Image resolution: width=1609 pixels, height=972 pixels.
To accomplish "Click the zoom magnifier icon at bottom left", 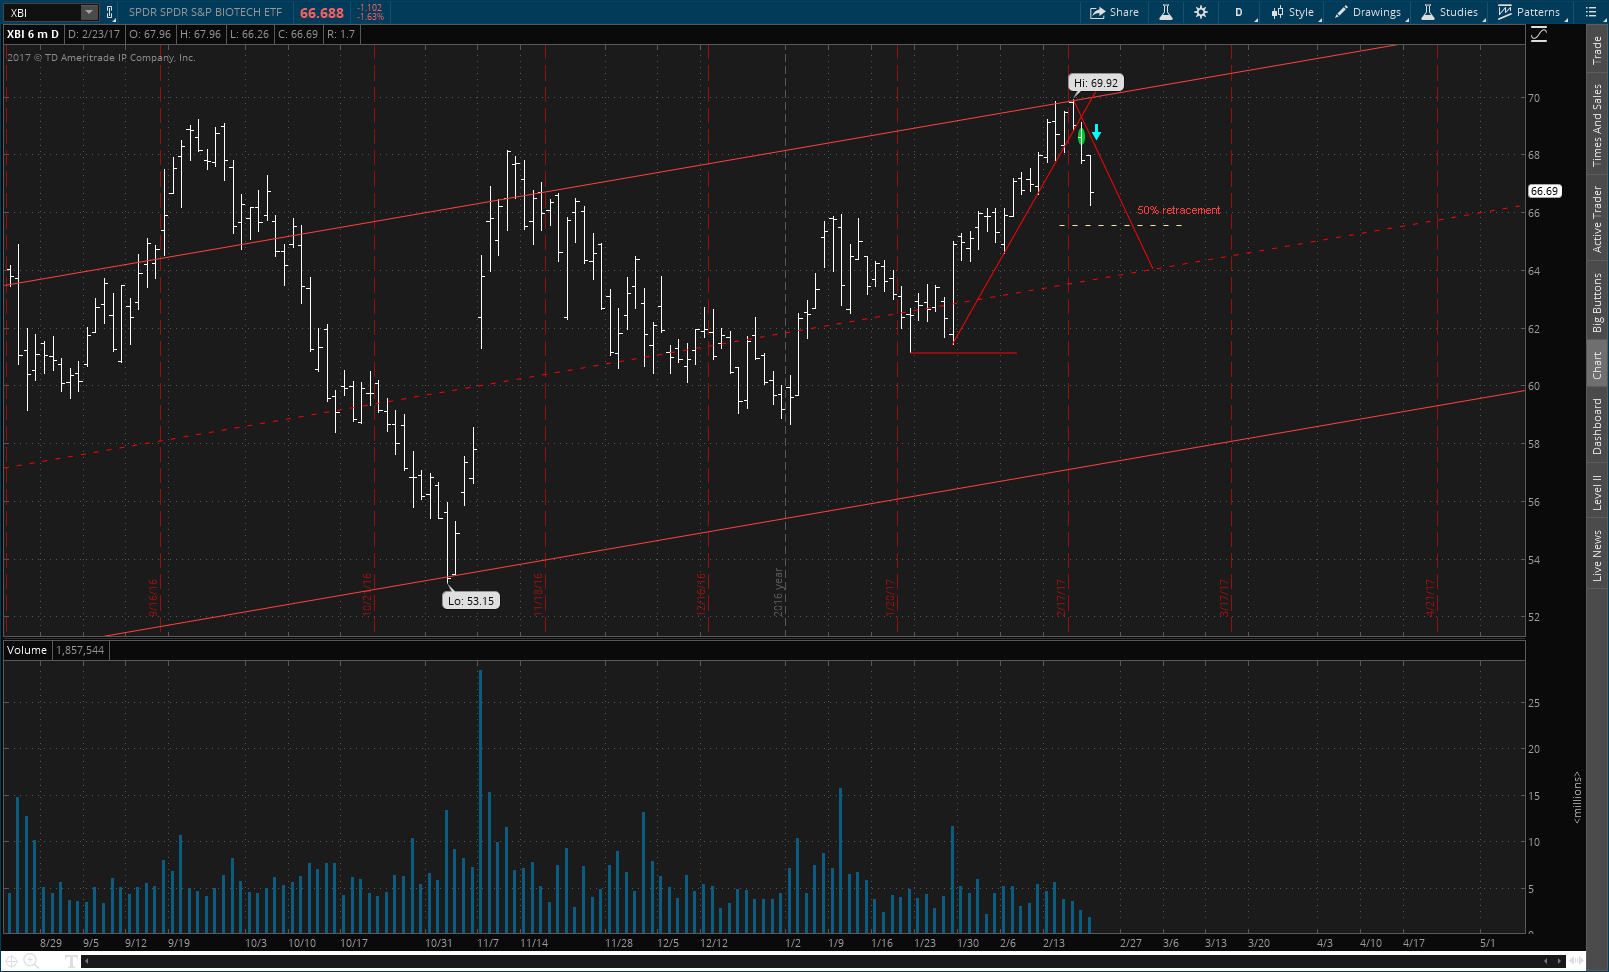I will pyautogui.click(x=31, y=961).
